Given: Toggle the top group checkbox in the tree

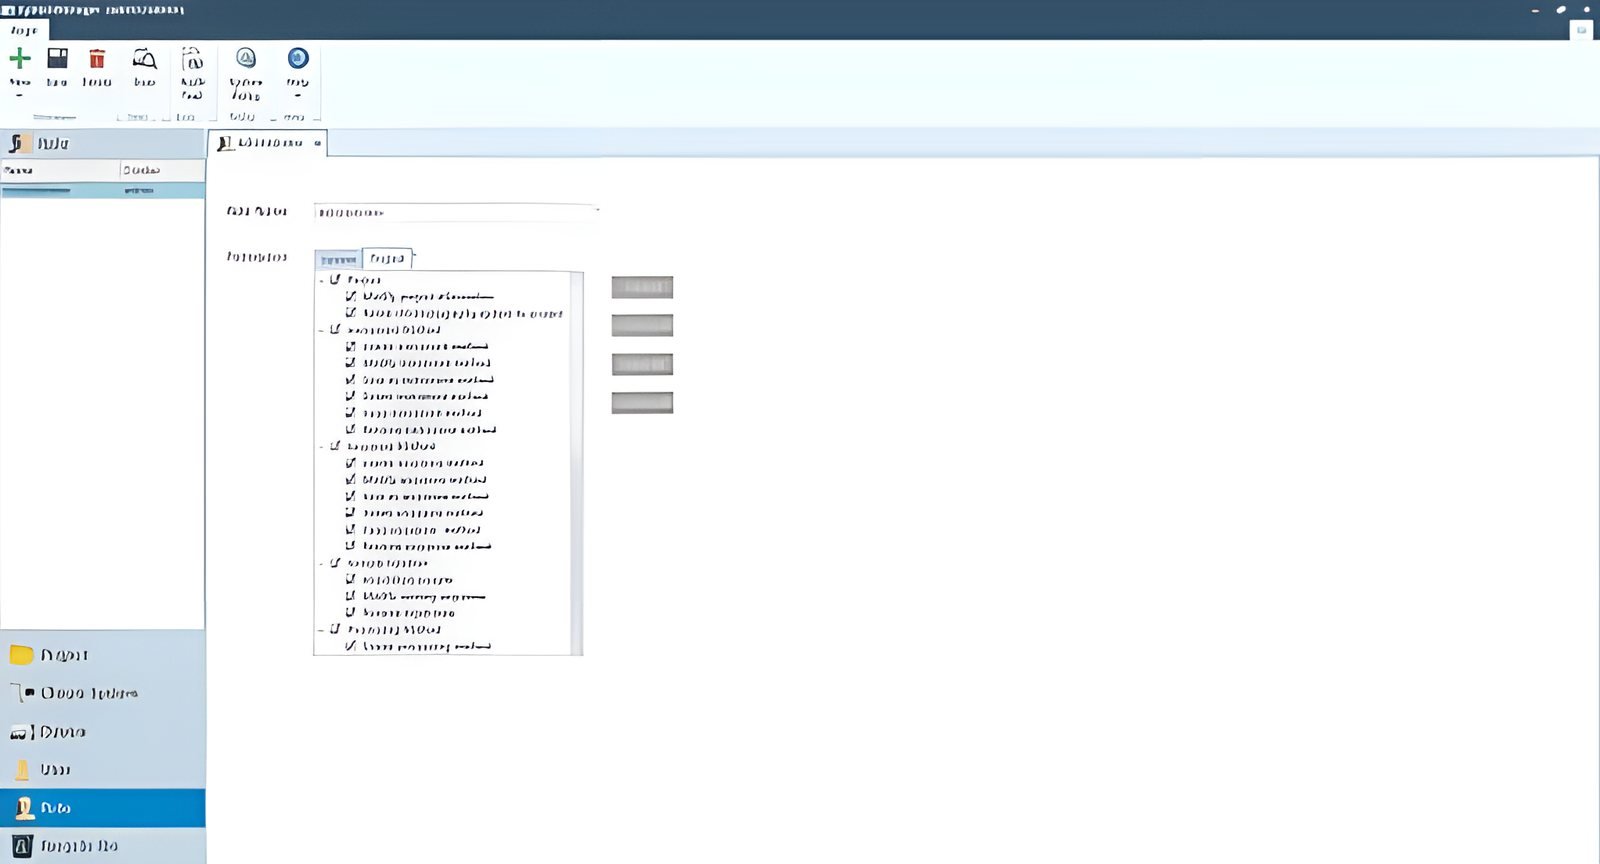Looking at the screenshot, I should (x=335, y=280).
